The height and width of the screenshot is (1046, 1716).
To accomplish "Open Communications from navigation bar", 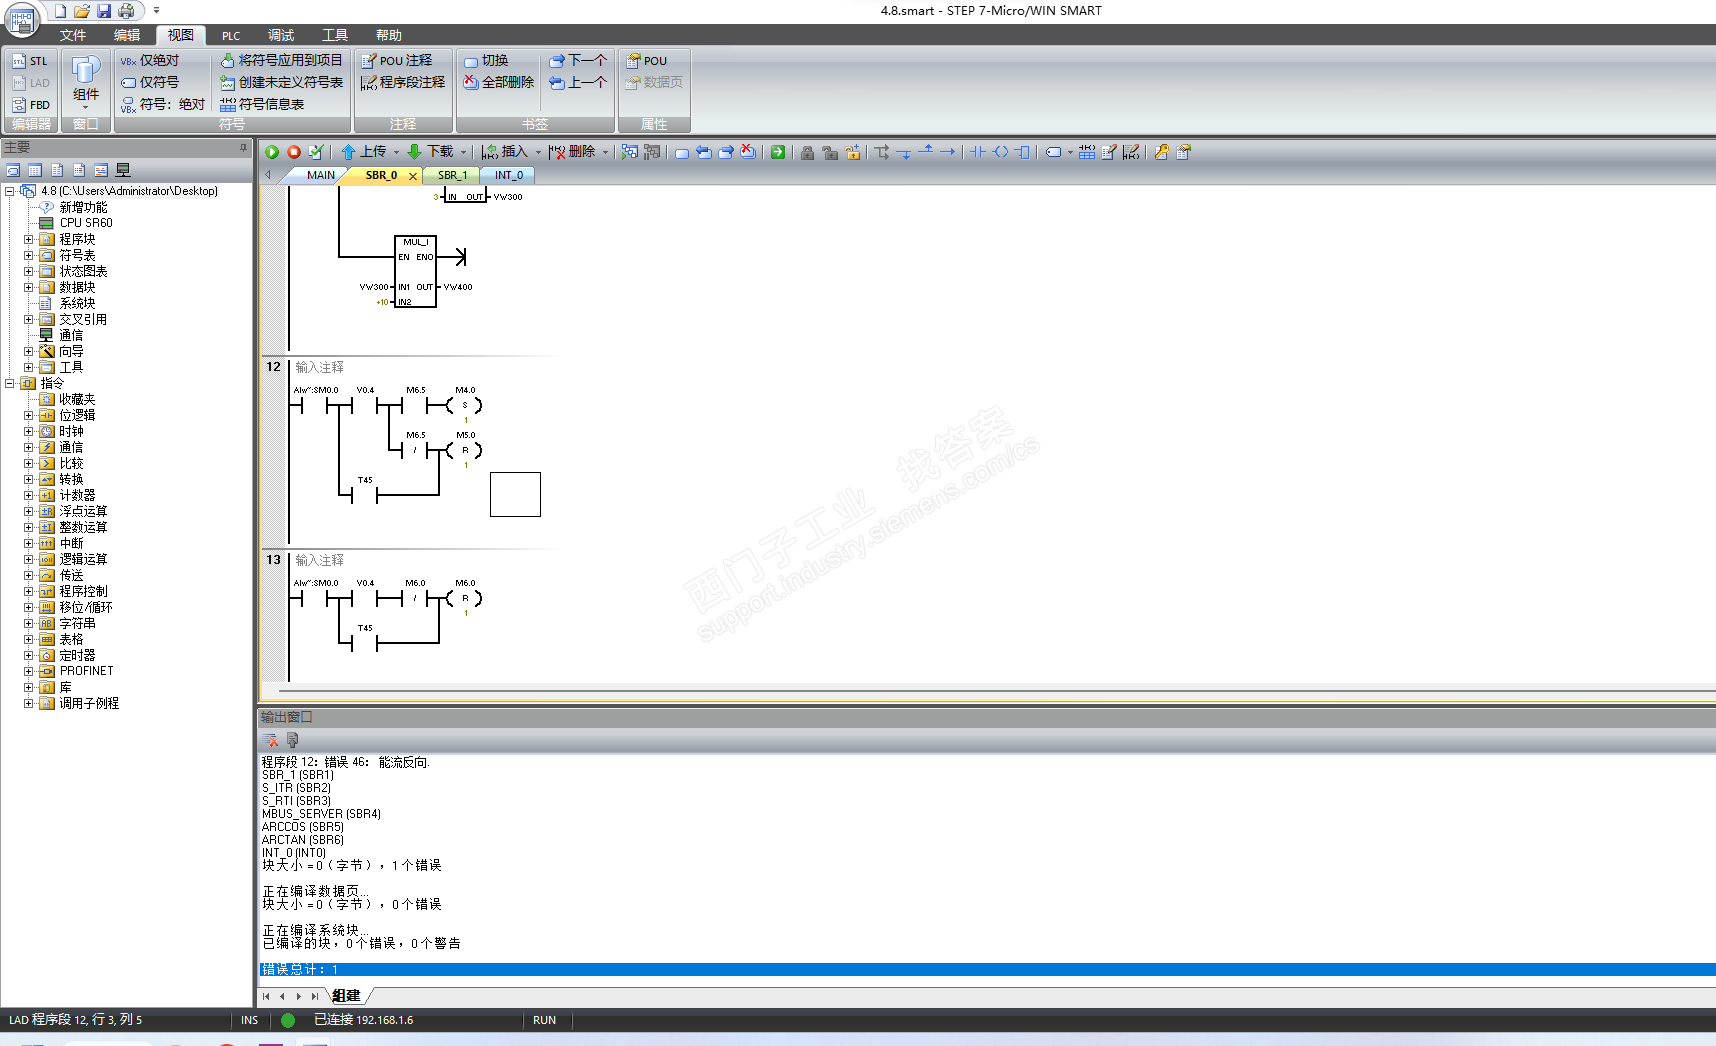I will pos(123,170).
